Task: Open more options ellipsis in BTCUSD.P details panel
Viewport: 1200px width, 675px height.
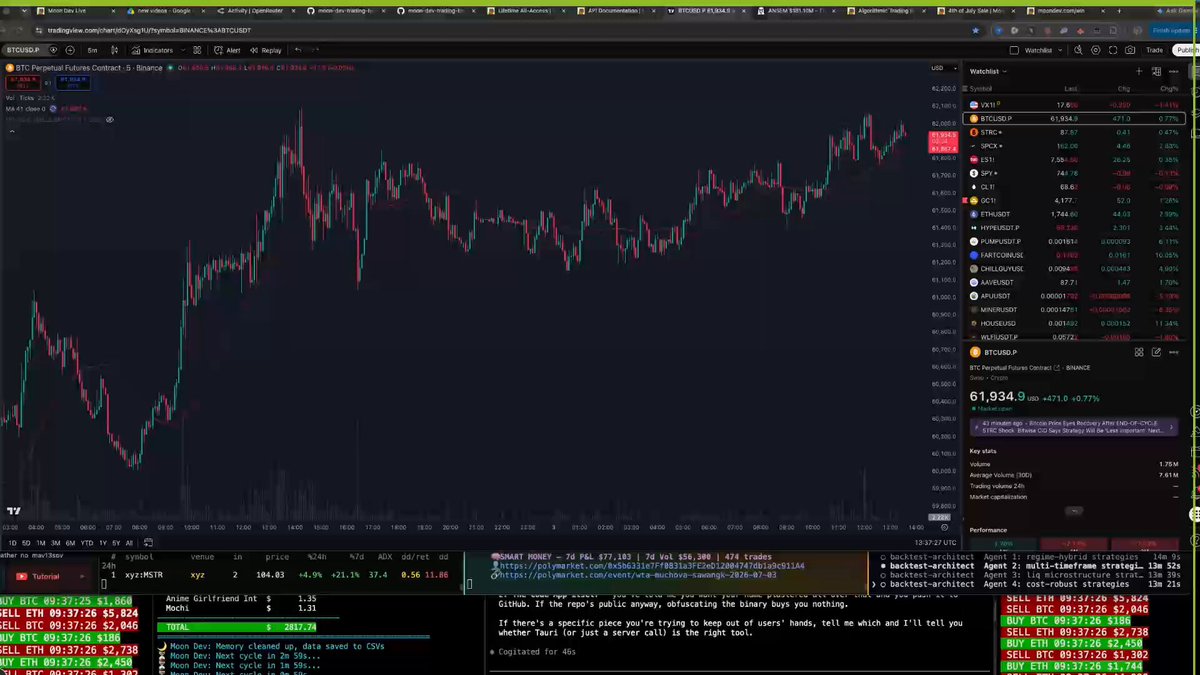Action: 1174,352
